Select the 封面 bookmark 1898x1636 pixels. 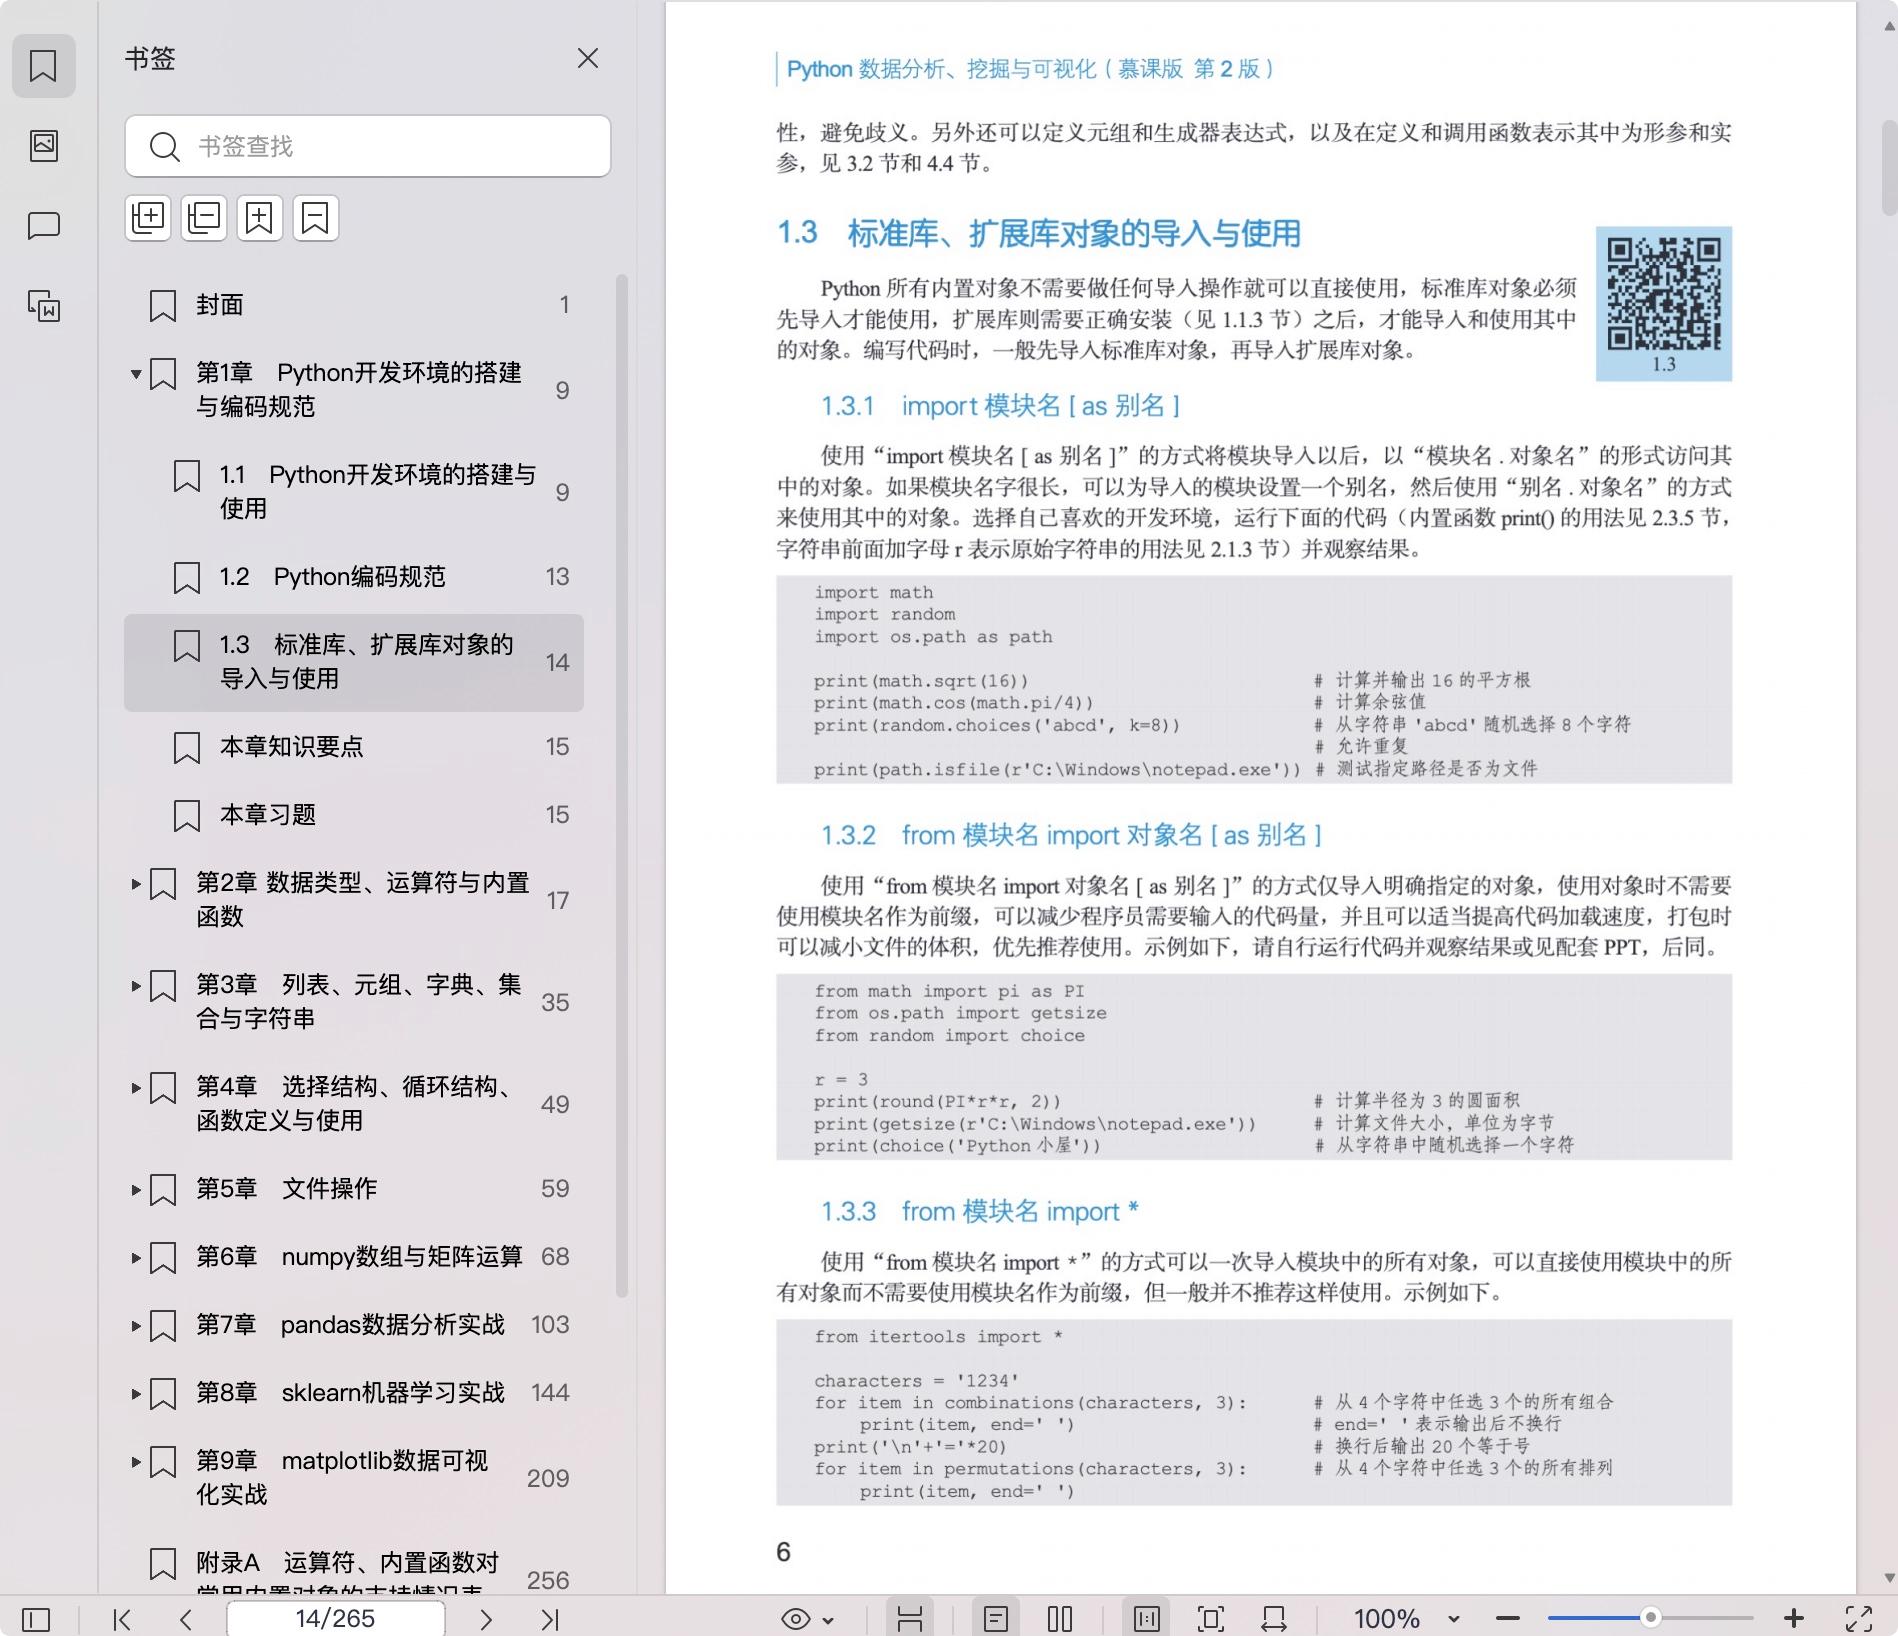point(354,305)
